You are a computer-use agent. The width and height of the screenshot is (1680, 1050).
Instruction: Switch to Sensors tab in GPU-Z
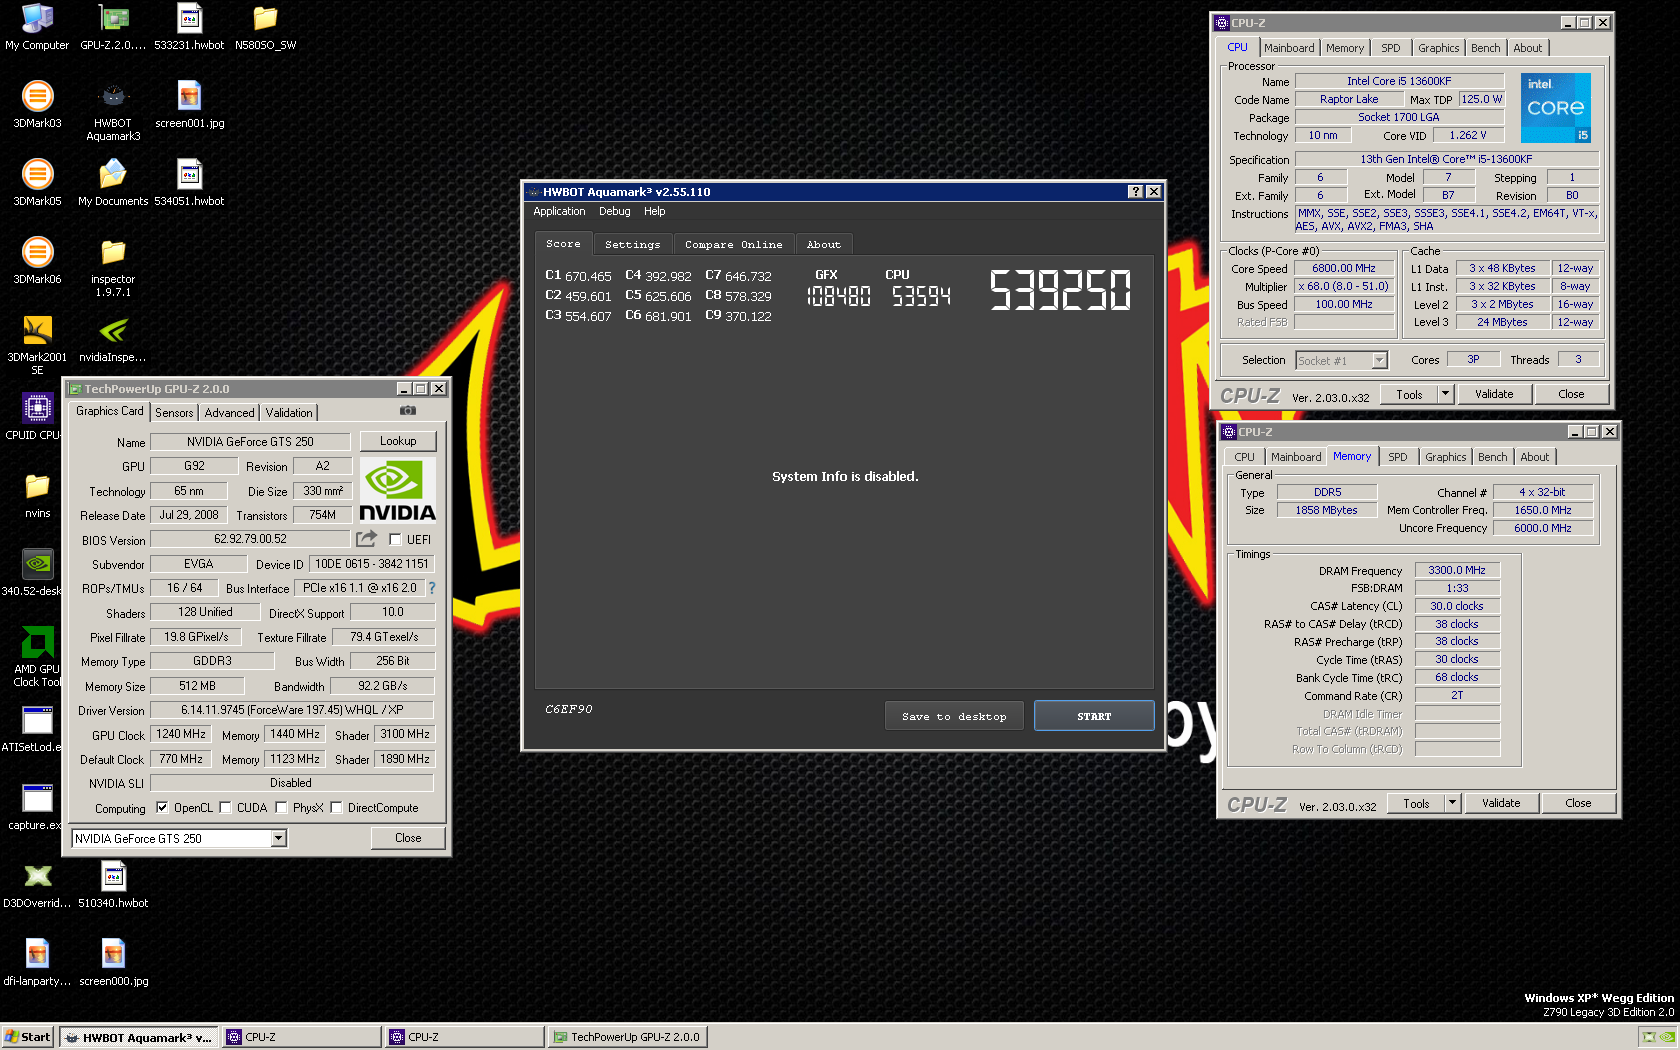coord(174,413)
